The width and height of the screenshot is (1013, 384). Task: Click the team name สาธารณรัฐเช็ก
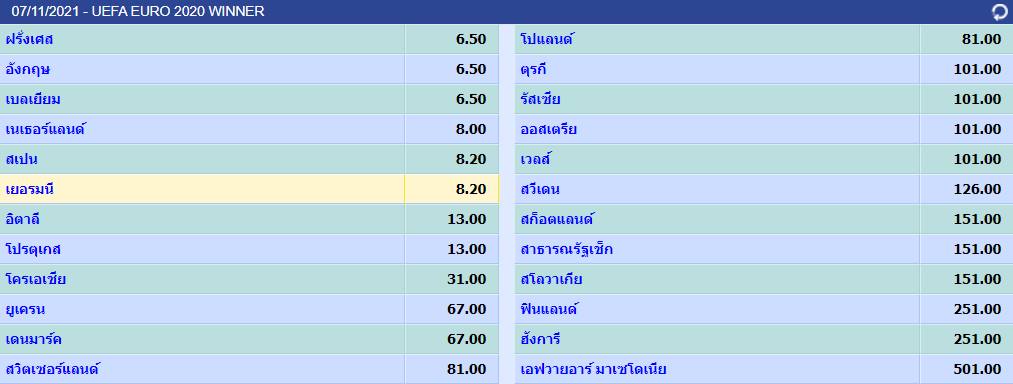point(567,250)
